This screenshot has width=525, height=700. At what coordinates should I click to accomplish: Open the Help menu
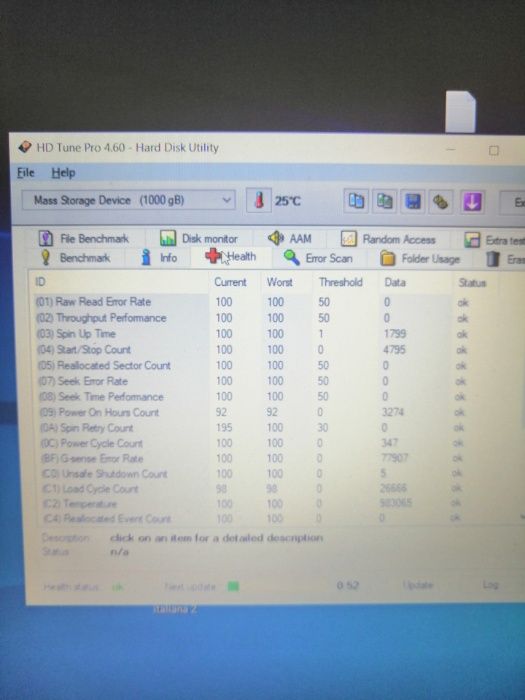point(63,173)
